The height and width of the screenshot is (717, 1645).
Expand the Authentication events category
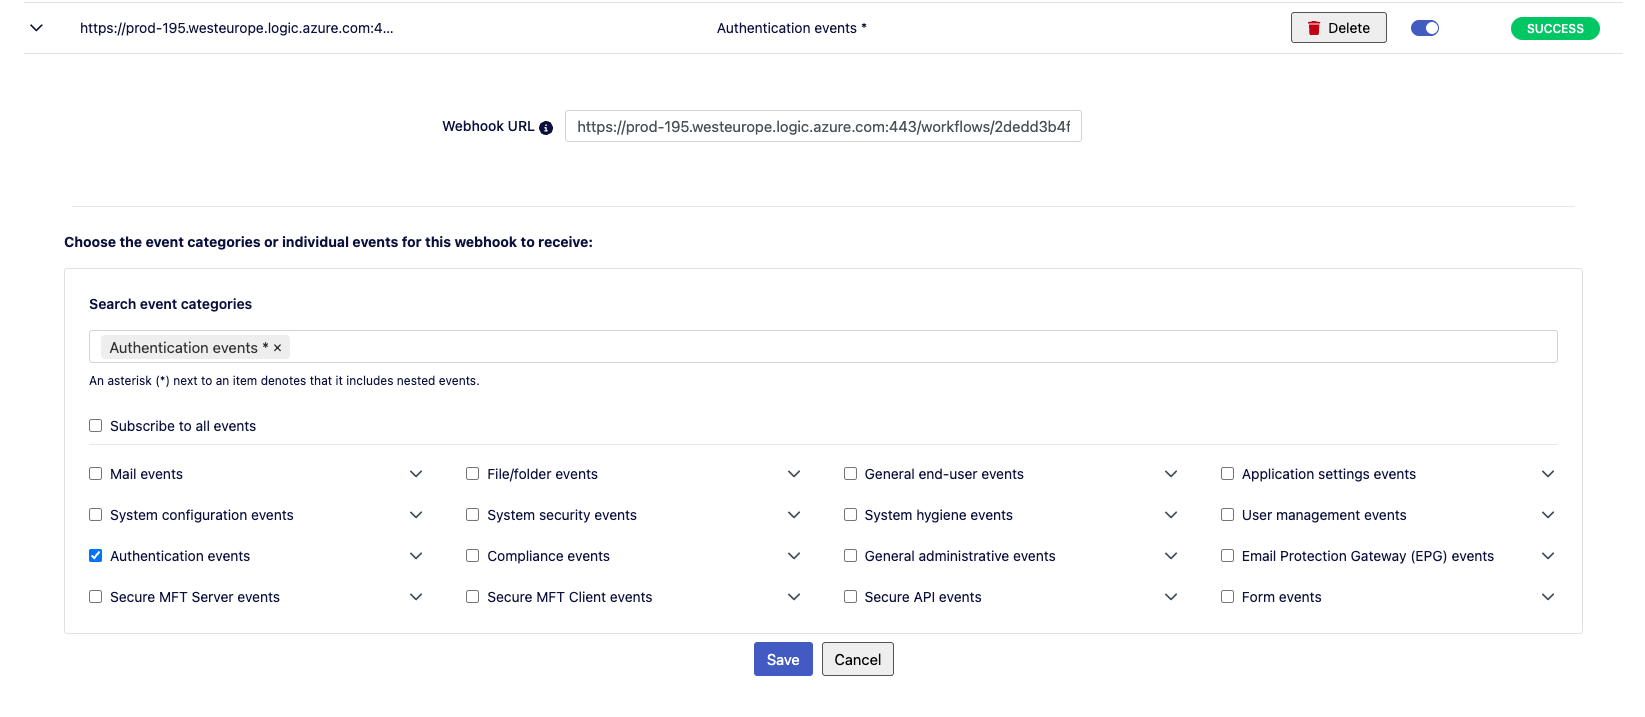tap(417, 556)
